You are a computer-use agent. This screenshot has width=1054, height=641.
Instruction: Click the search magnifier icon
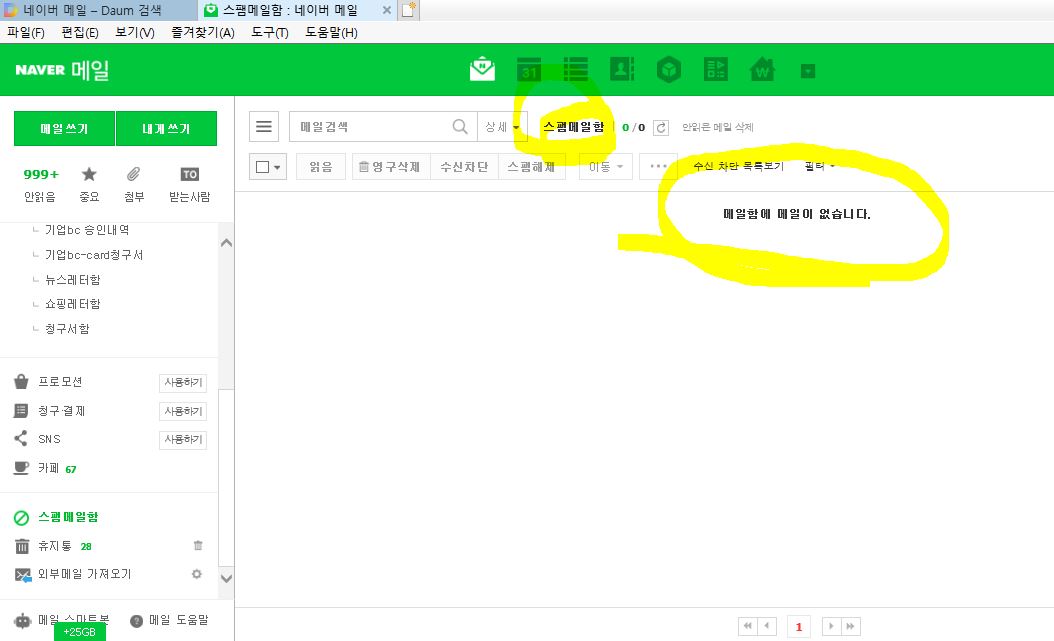point(460,127)
